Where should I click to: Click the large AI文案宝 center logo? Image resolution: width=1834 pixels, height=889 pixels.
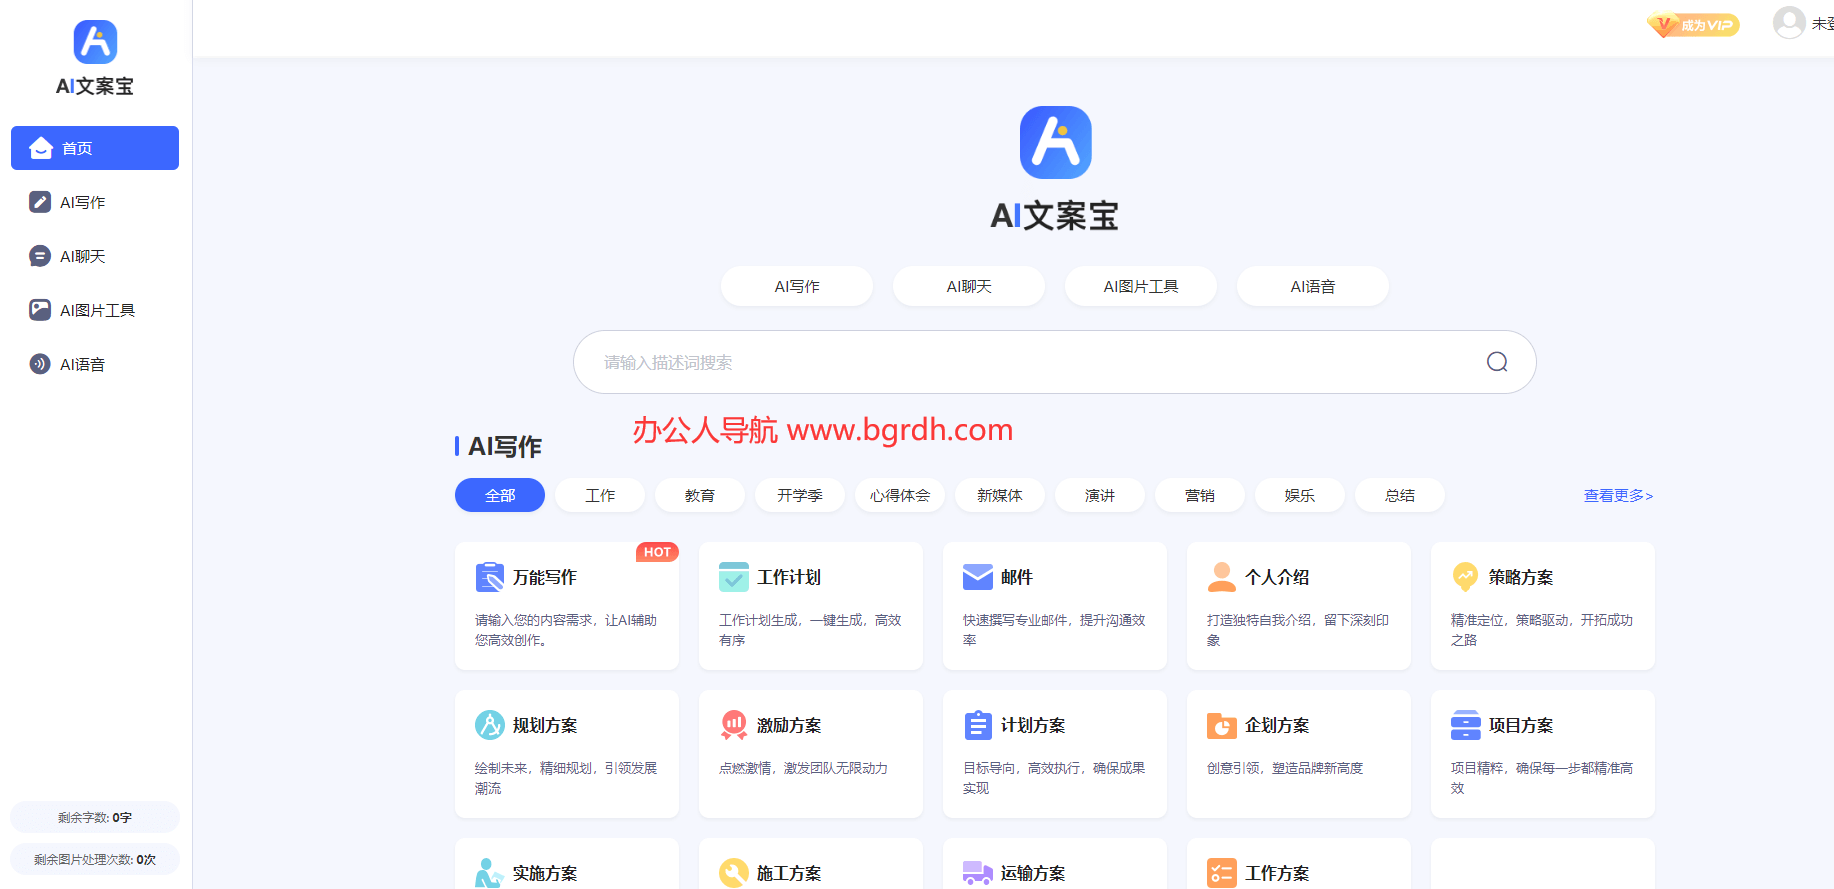pyautogui.click(x=1055, y=169)
